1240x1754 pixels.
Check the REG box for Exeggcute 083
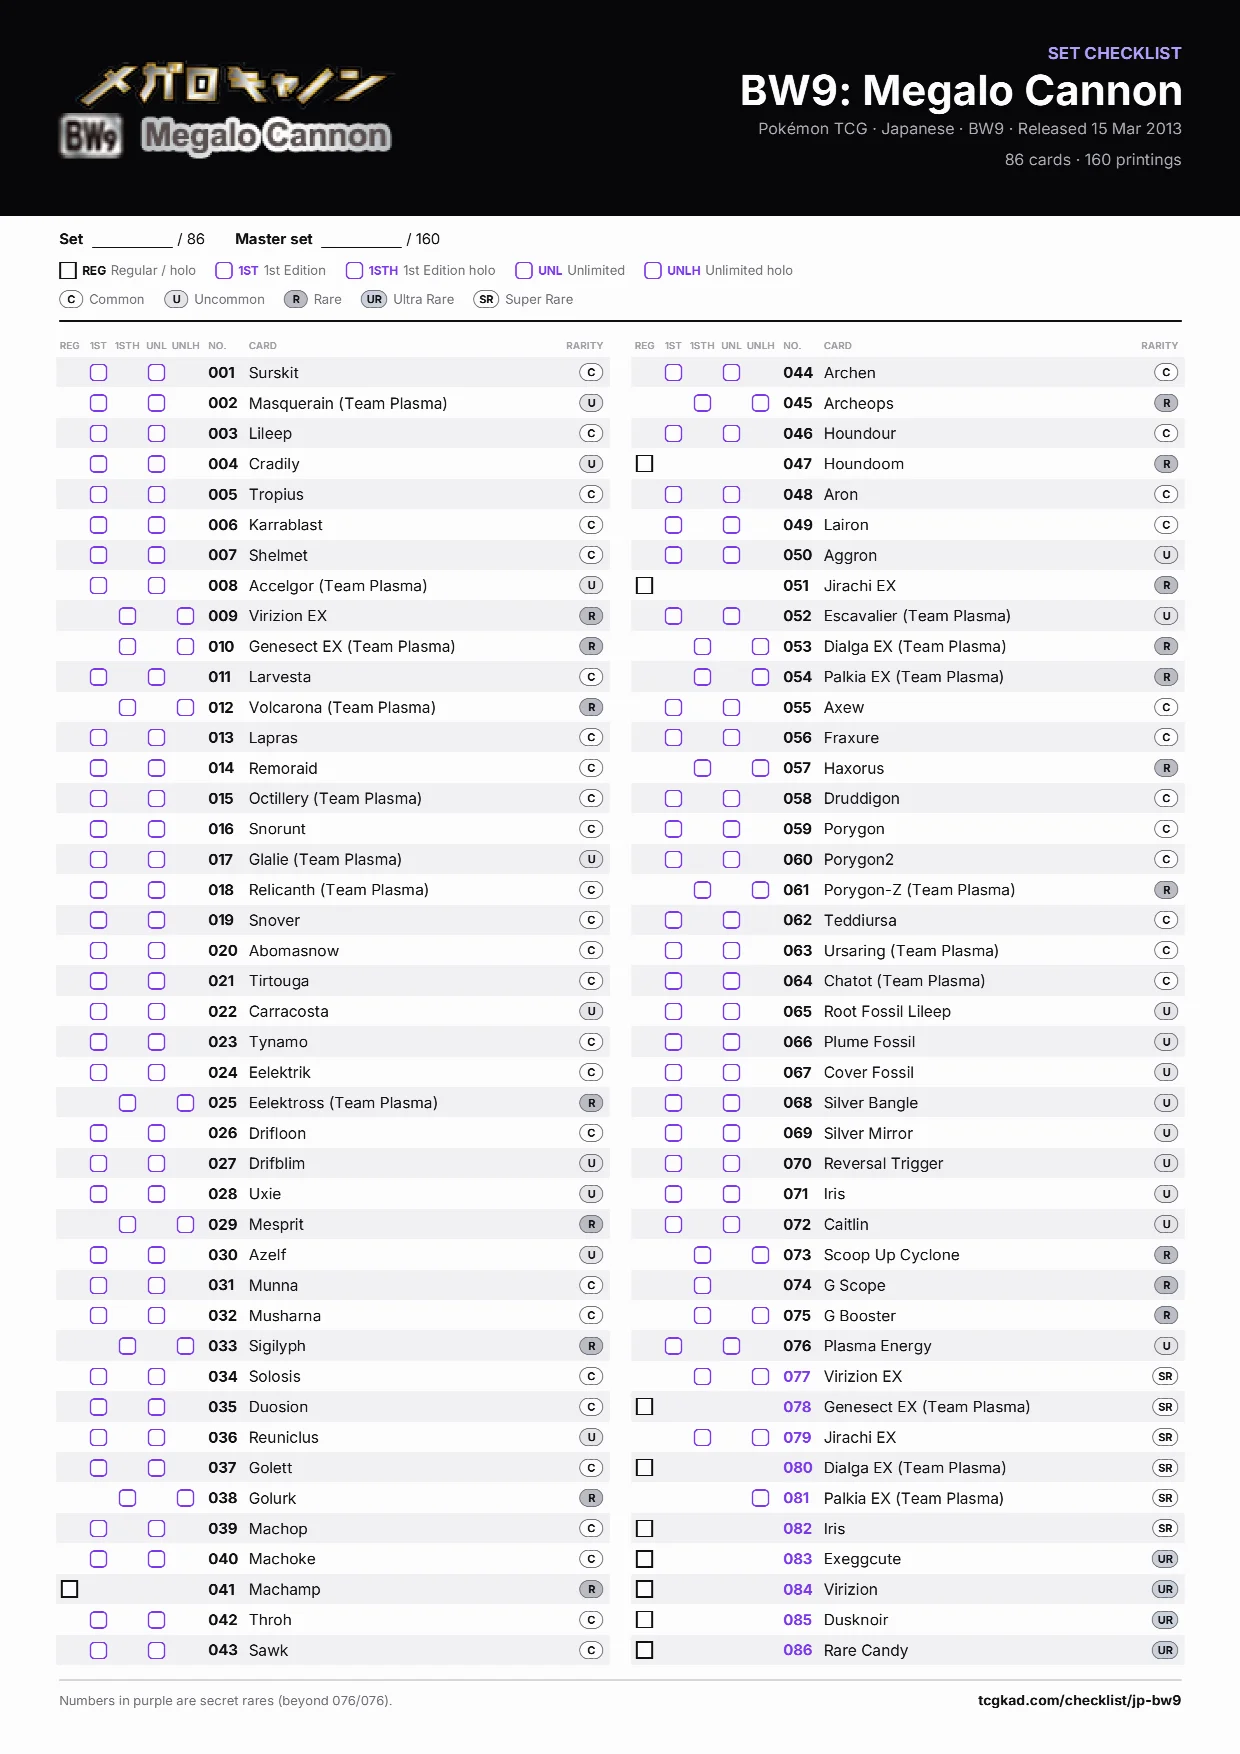[x=644, y=1559]
